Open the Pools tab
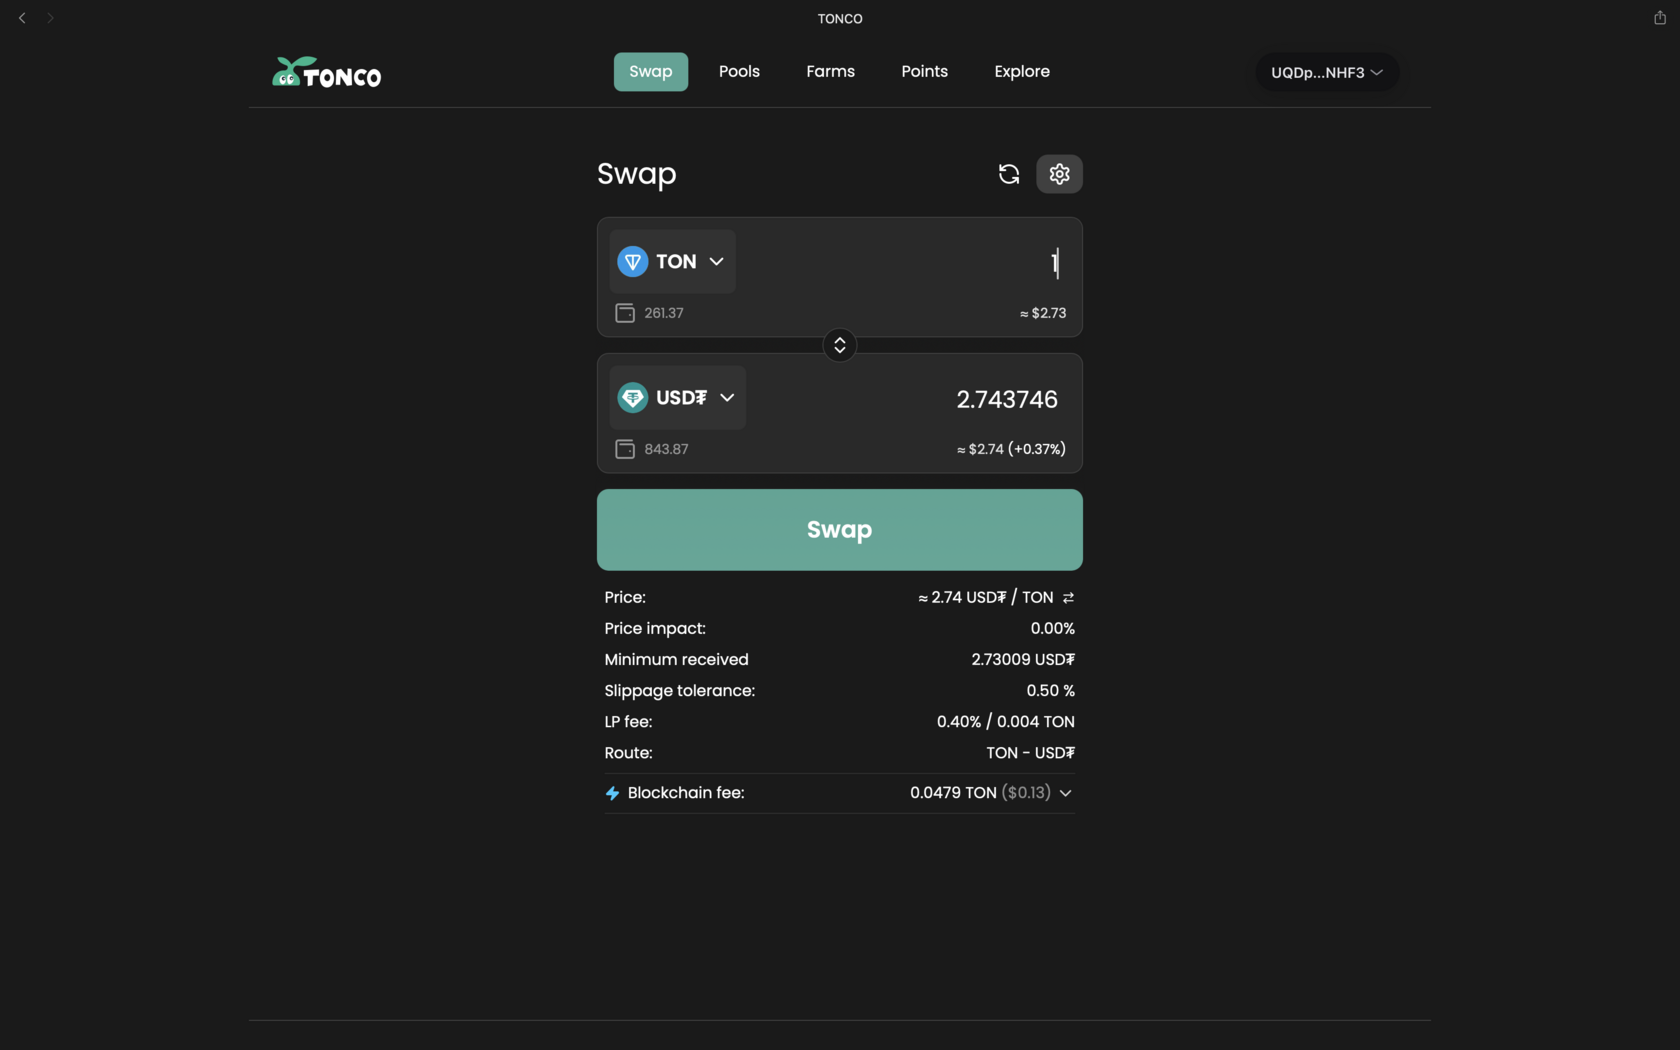The image size is (1680, 1050). click(739, 72)
